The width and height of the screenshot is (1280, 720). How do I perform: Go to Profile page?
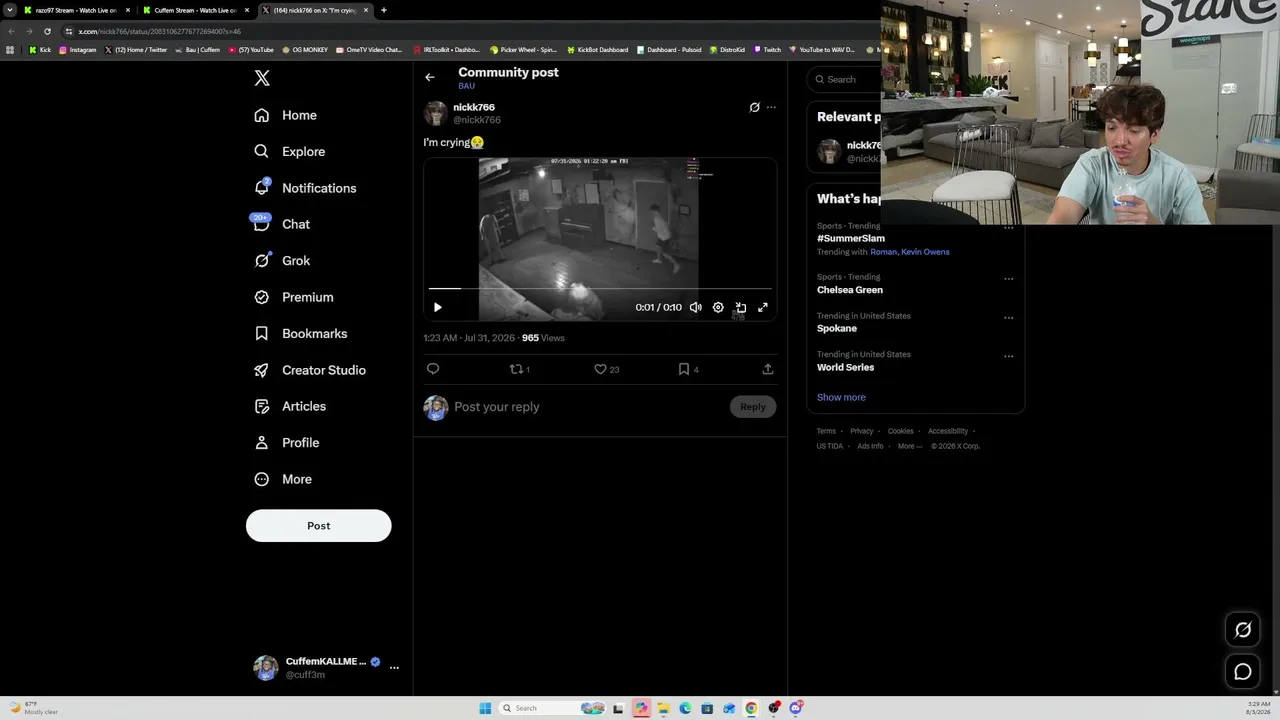point(286,443)
